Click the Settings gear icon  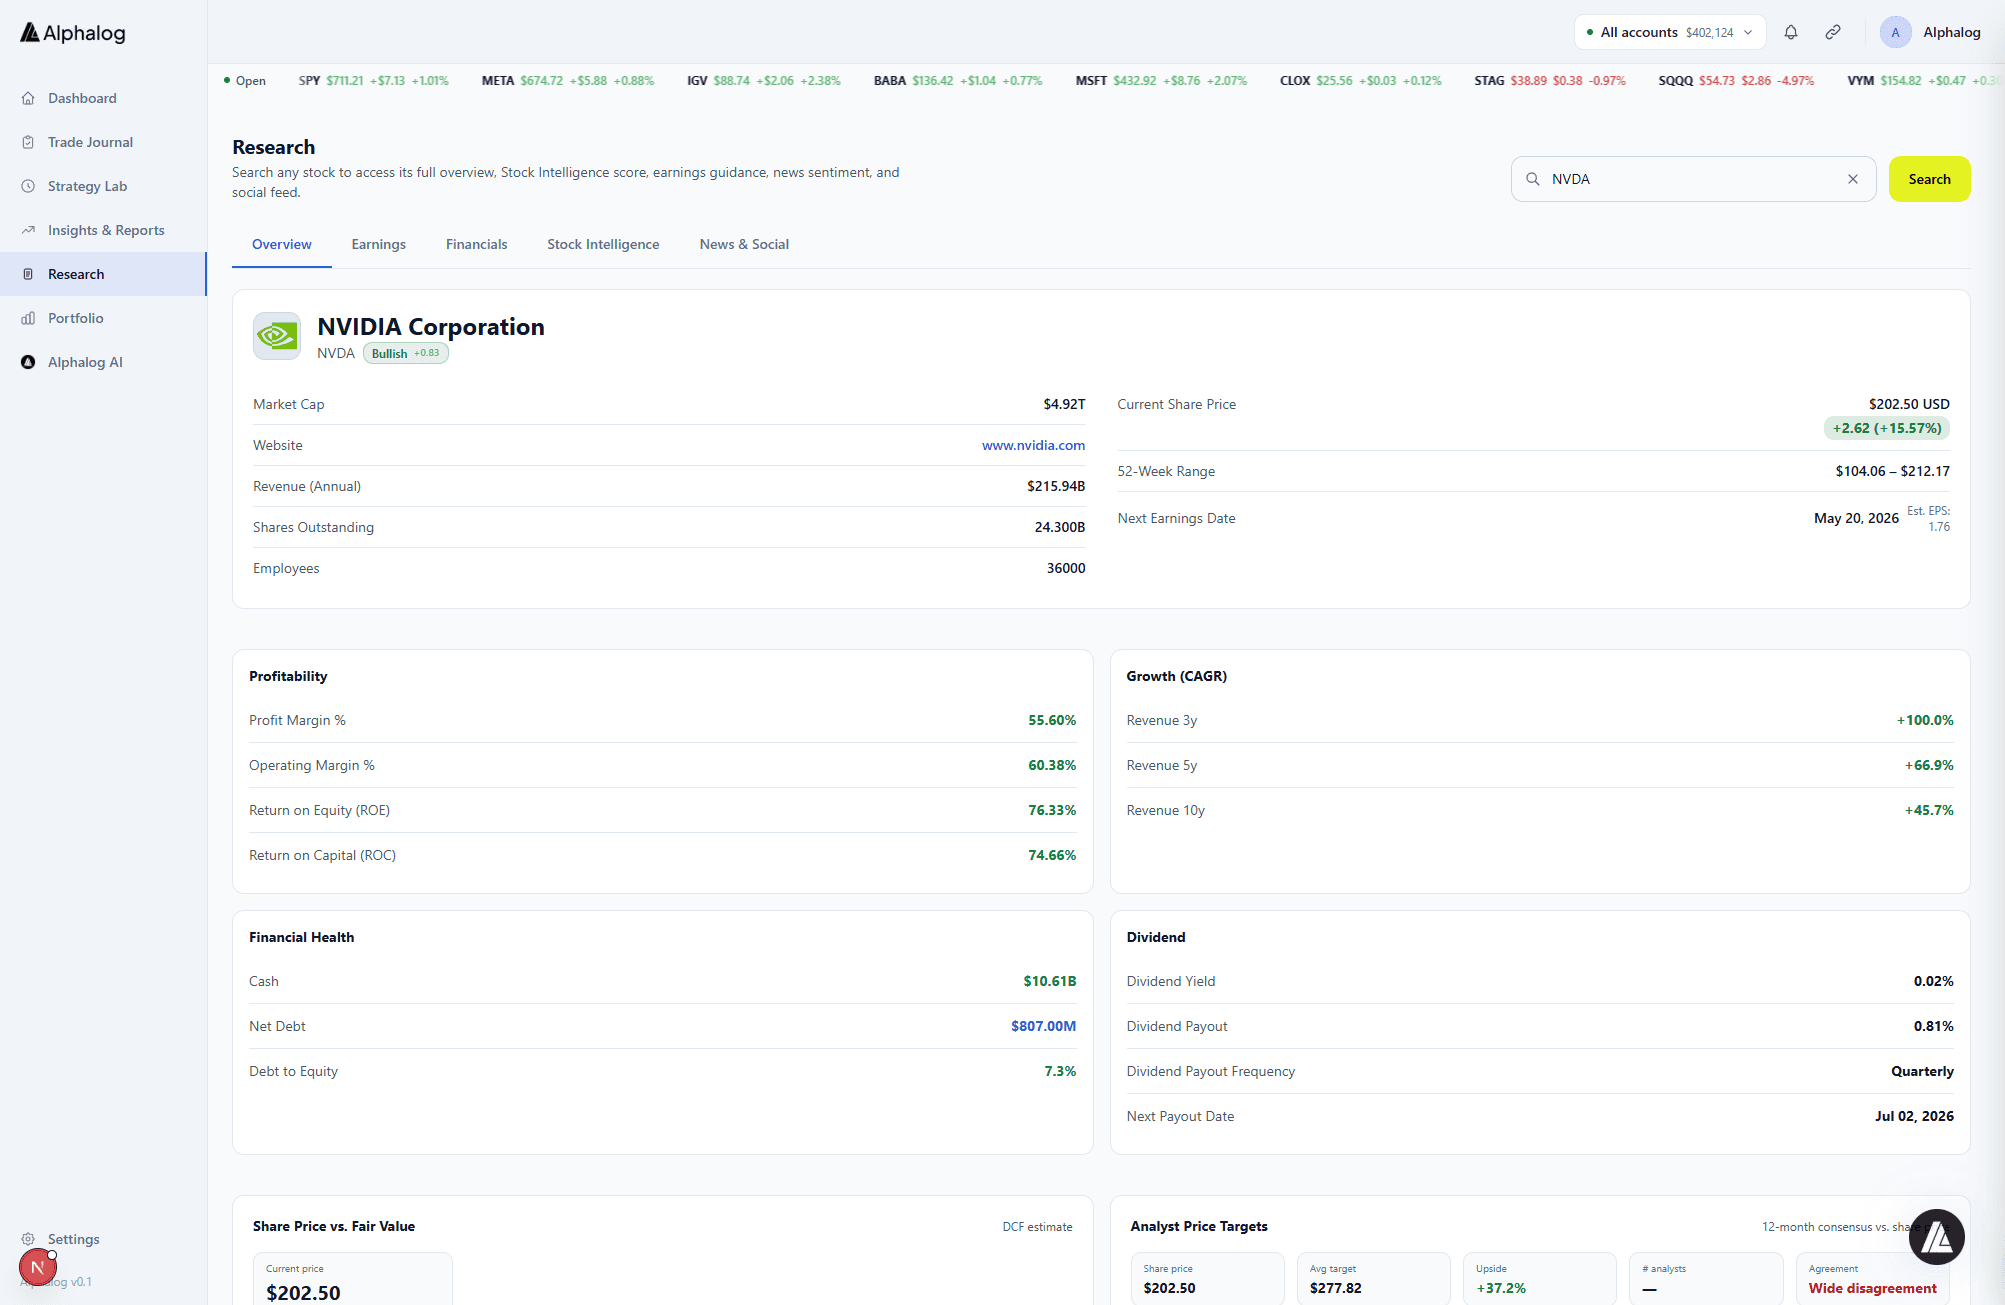tap(28, 1239)
